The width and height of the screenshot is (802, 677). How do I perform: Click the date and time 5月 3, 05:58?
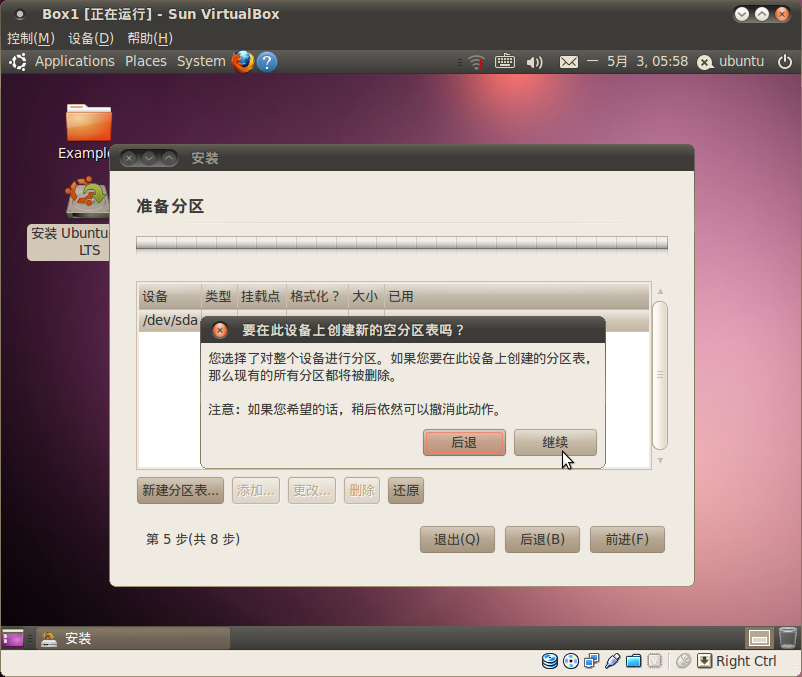pos(647,61)
